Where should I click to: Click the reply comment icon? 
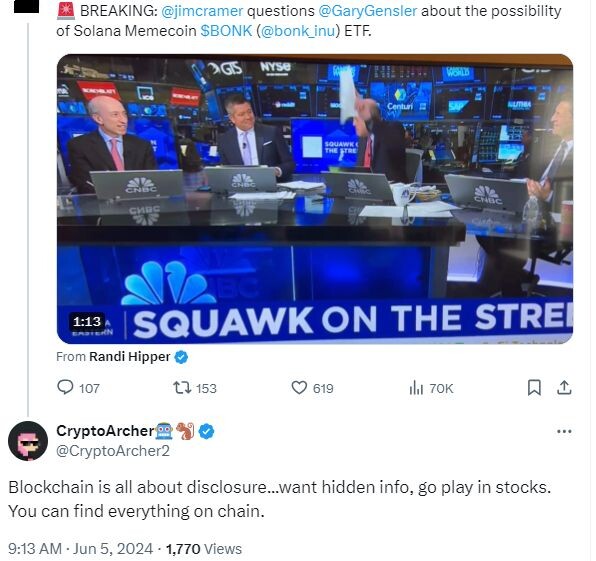65,387
